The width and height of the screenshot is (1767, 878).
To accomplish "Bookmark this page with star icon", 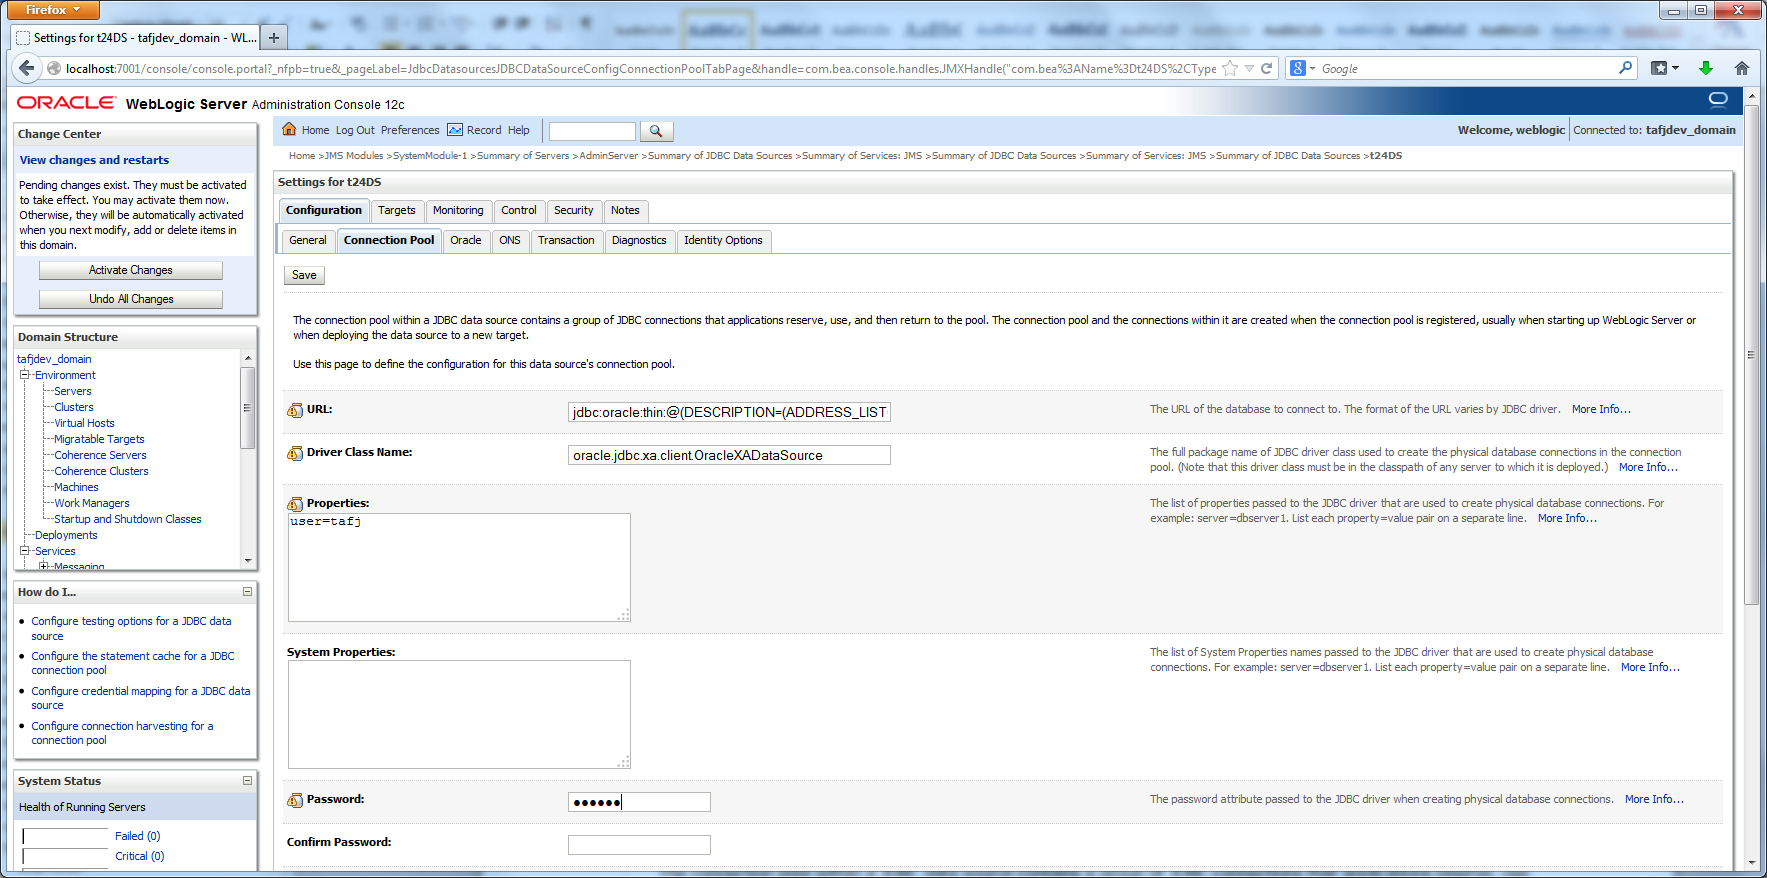I will click(1230, 68).
